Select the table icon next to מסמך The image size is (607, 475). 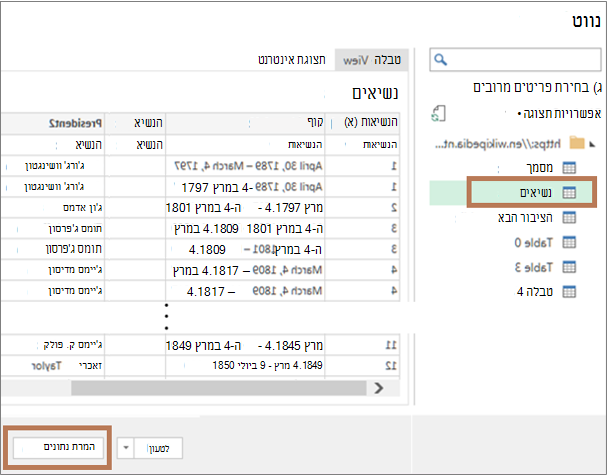click(x=569, y=168)
